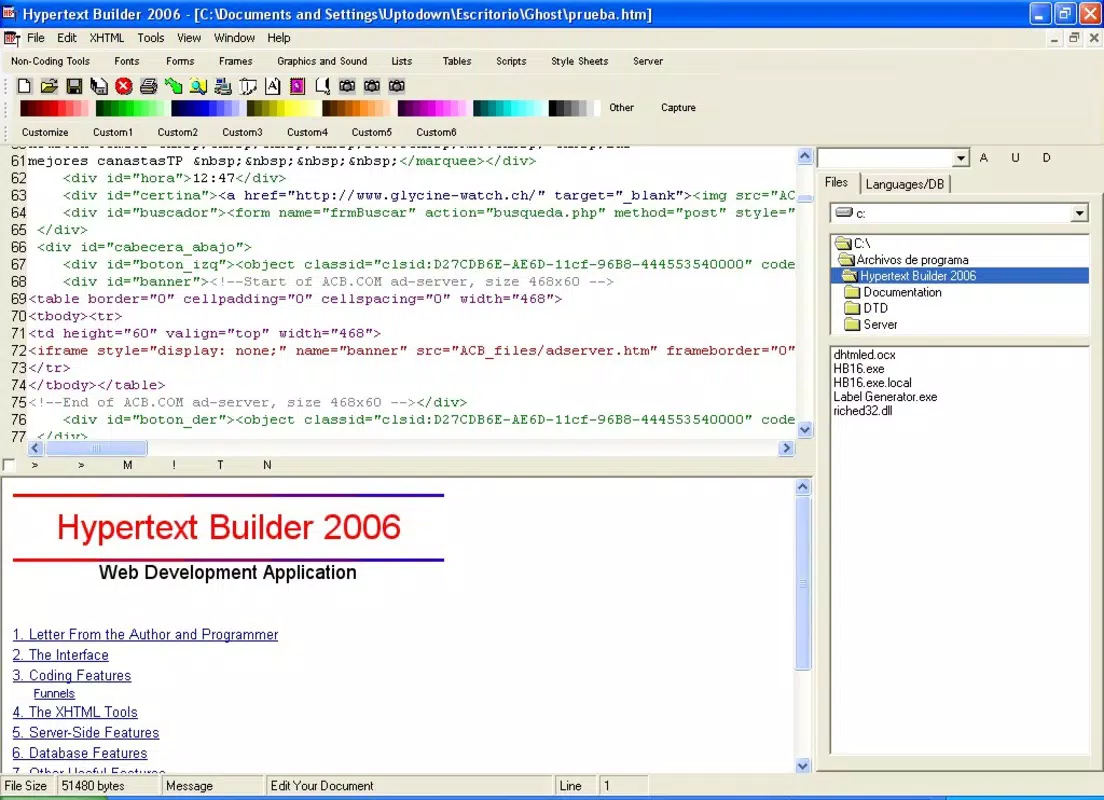This screenshot has height=800, width=1104.
Task: Click the code editor horizontal scroll right arrow
Action: pos(786,448)
